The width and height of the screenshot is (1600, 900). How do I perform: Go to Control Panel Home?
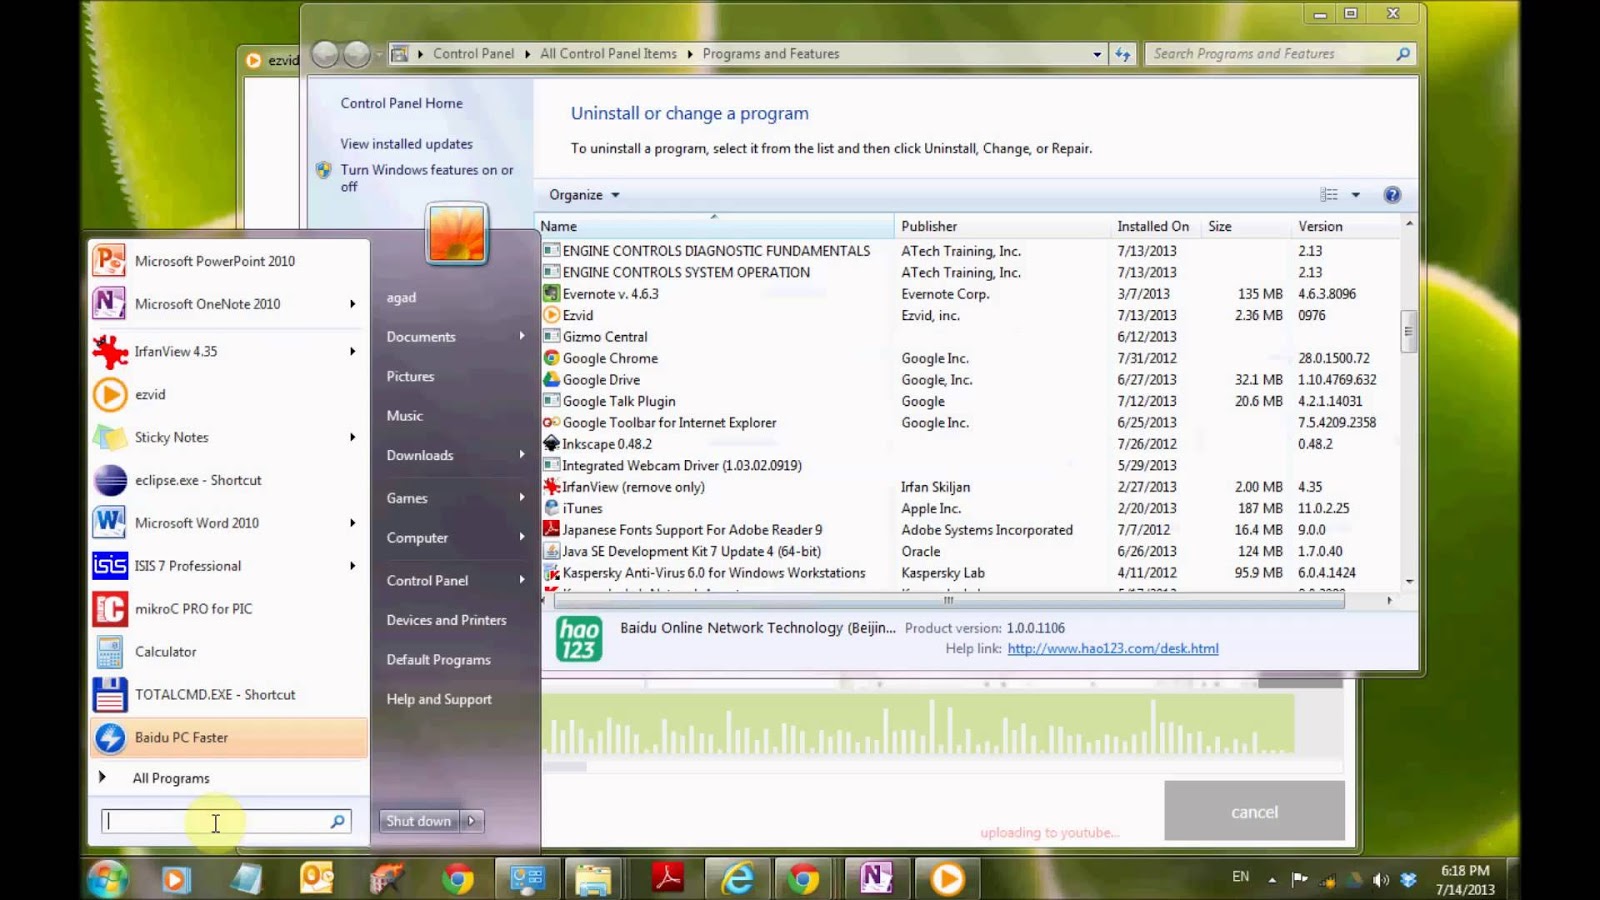pos(401,103)
